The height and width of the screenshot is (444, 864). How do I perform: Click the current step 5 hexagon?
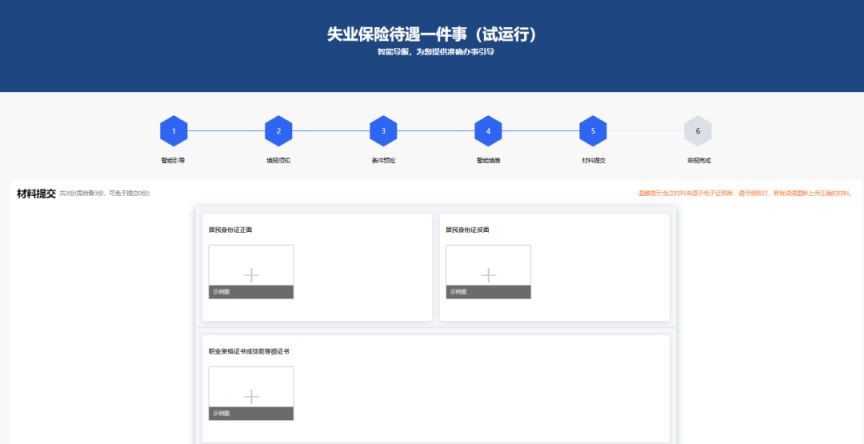point(593,131)
